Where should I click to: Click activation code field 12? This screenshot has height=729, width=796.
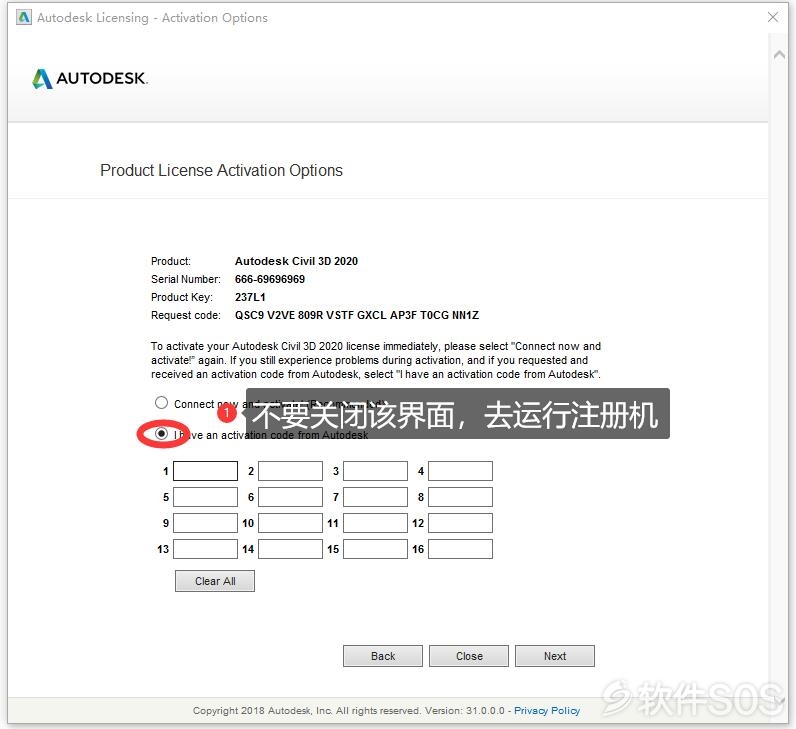coord(460,523)
